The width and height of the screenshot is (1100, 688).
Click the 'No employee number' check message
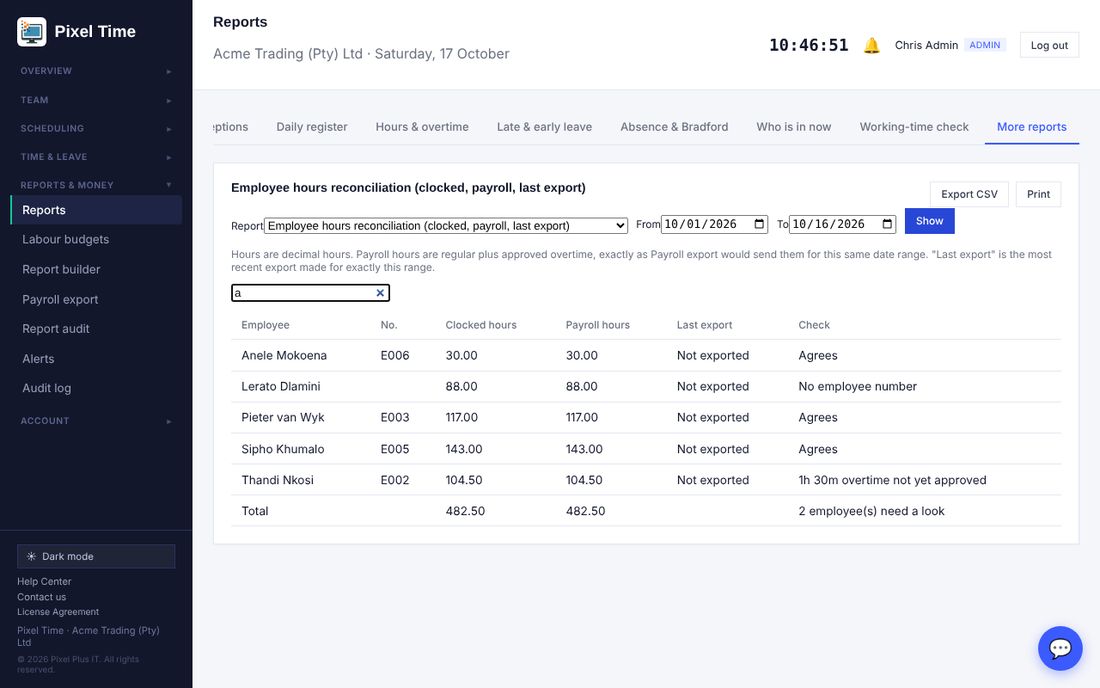pos(857,386)
